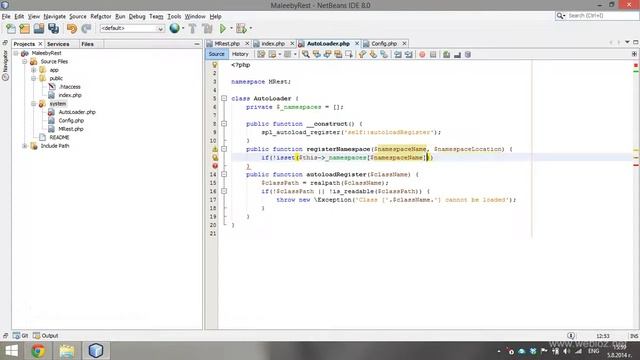The width and height of the screenshot is (640, 360).
Task: Open the Navigator side panel
Action: point(5,65)
